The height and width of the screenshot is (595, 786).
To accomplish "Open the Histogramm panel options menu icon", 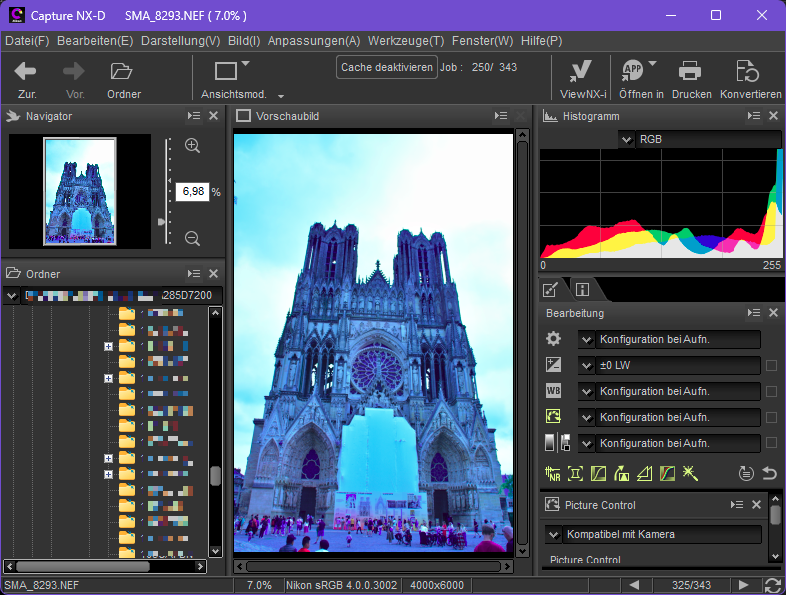I will click(754, 116).
